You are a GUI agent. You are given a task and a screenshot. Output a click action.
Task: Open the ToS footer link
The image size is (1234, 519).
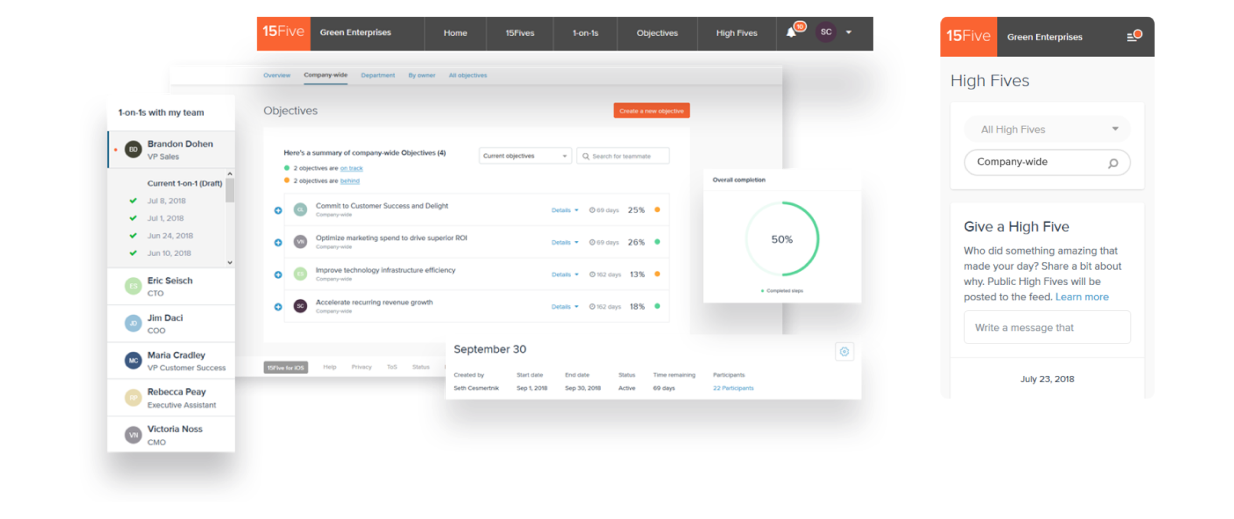pos(392,367)
